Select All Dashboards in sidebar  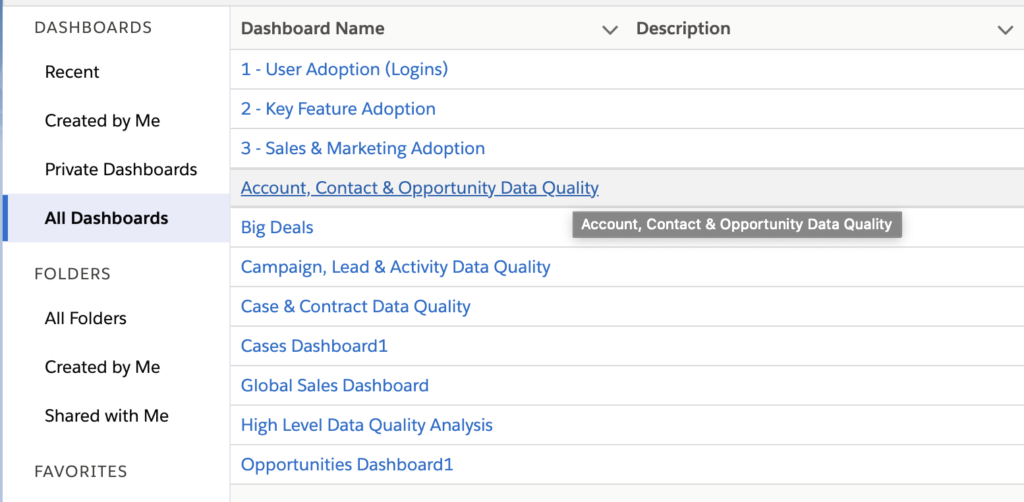(x=106, y=218)
